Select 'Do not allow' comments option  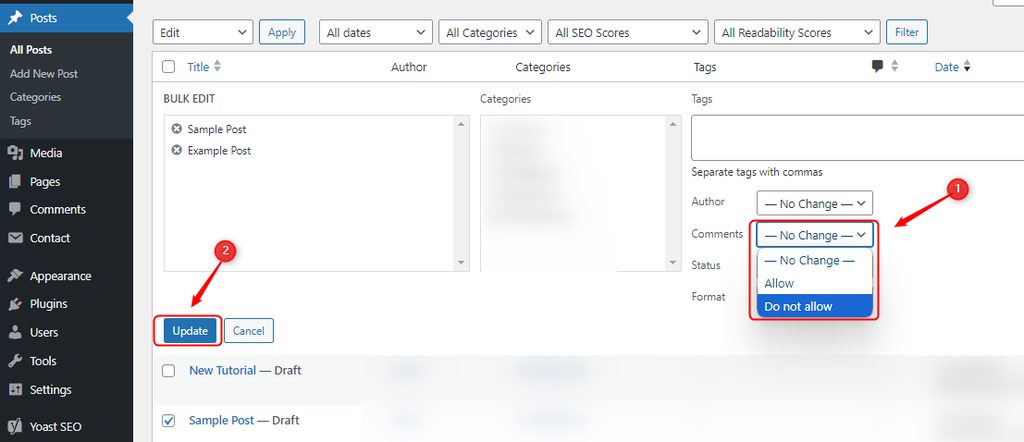(x=815, y=306)
